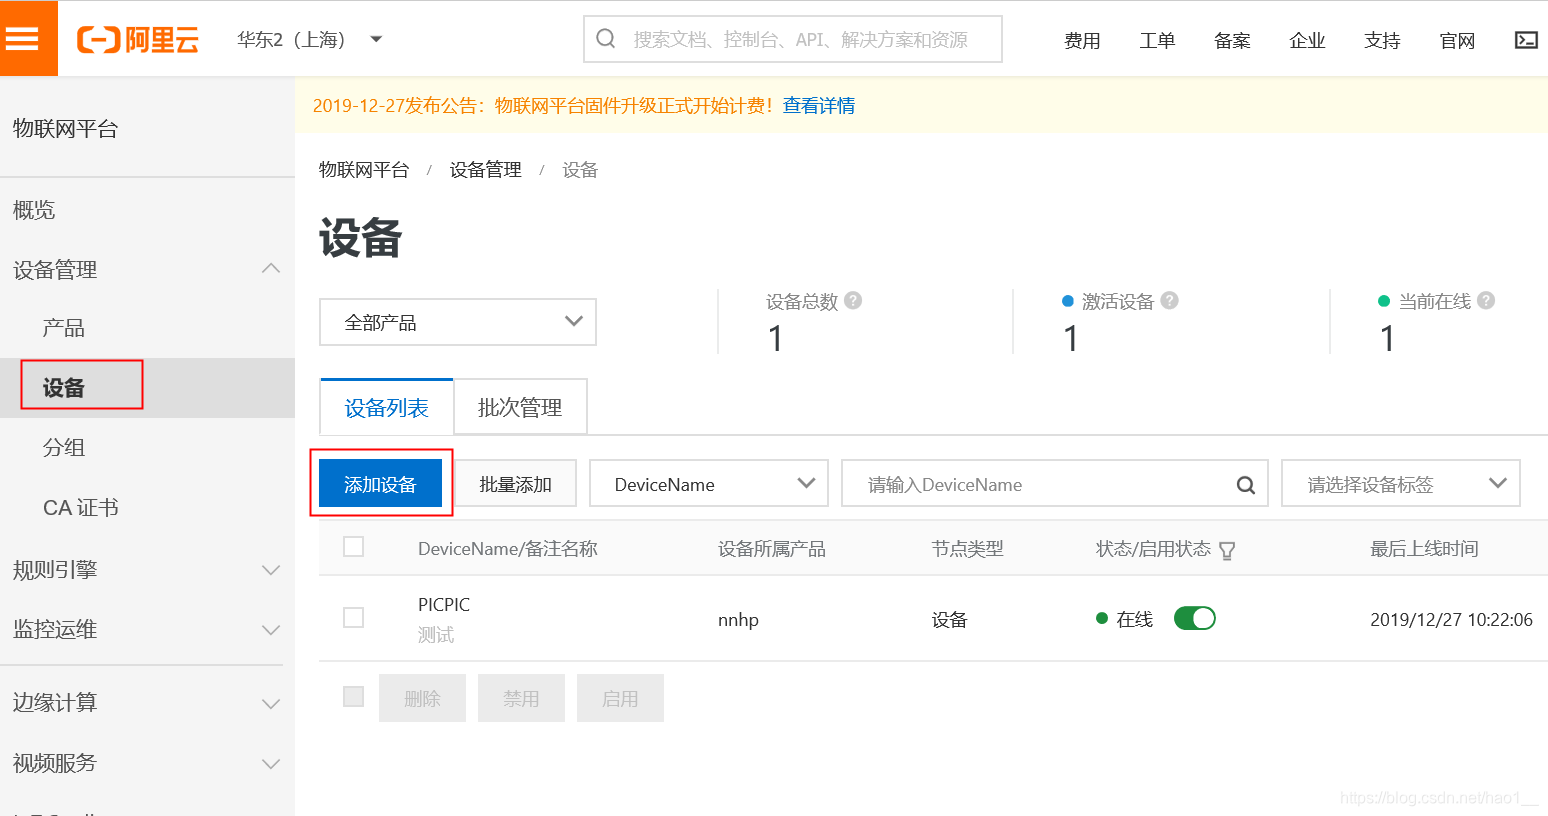Check the bottom bulk-select checkbox
1548x816 pixels.
[x=353, y=696]
